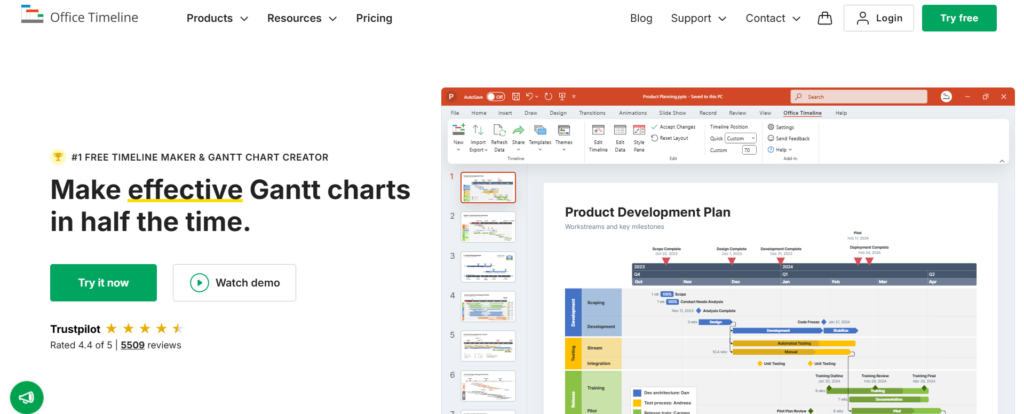Screen dimensions: 1024x414
Task: Click the undo arrow in title bar
Action: 530,97
